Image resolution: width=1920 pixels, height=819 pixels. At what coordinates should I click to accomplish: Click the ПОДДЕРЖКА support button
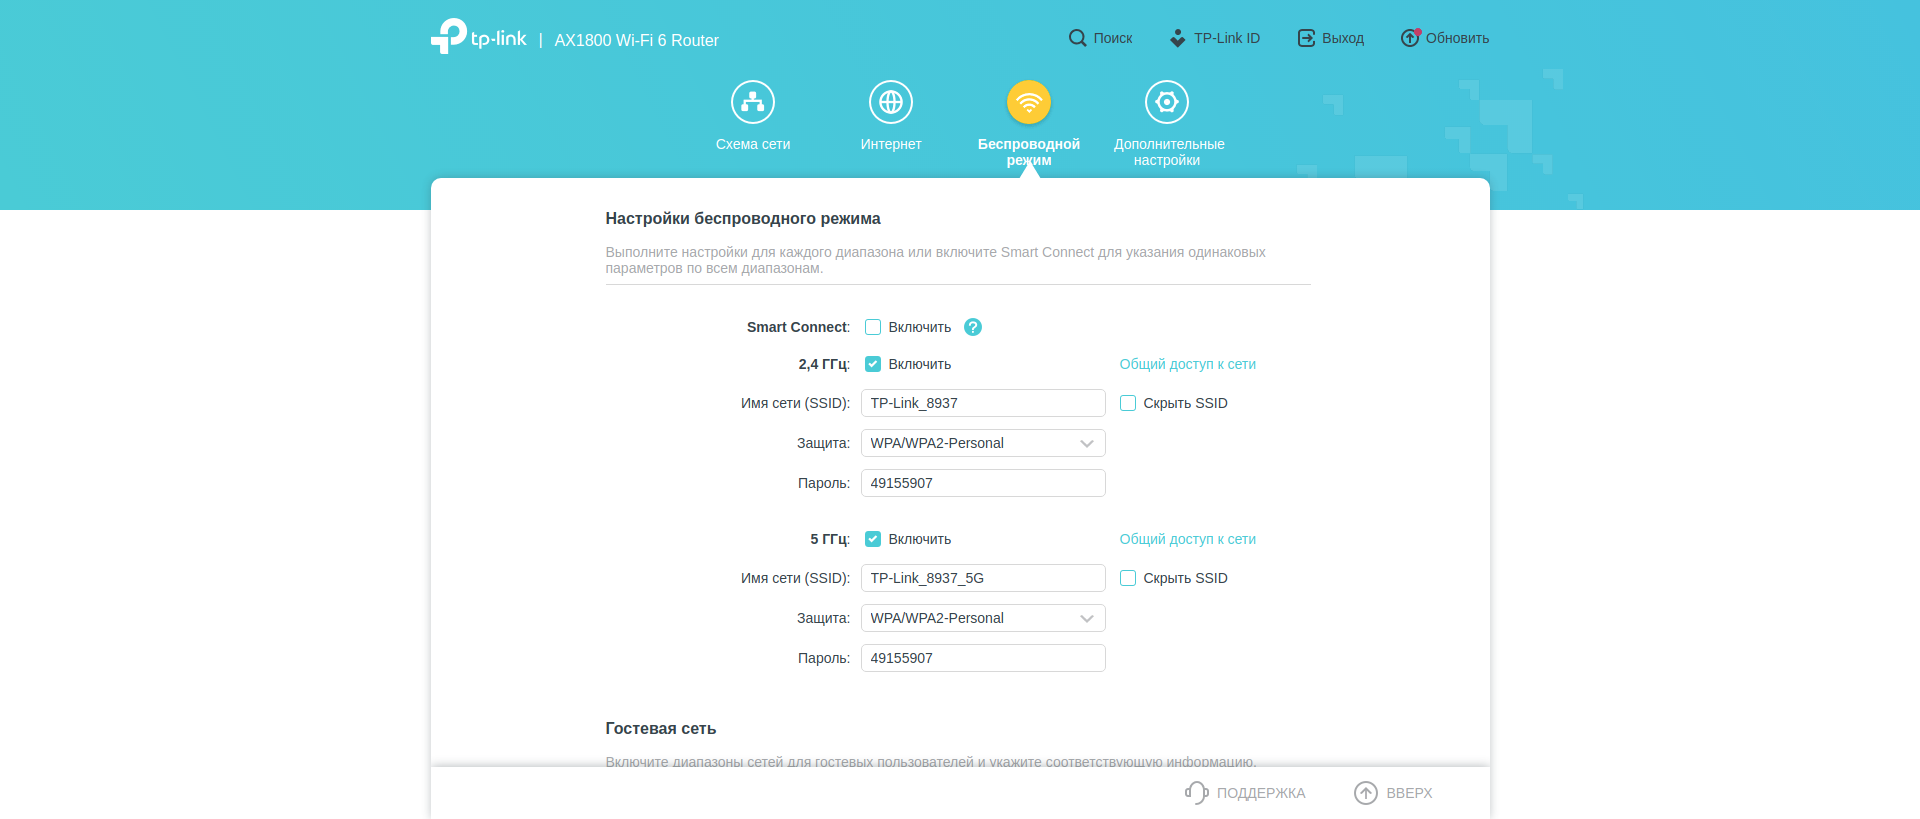tap(1246, 793)
